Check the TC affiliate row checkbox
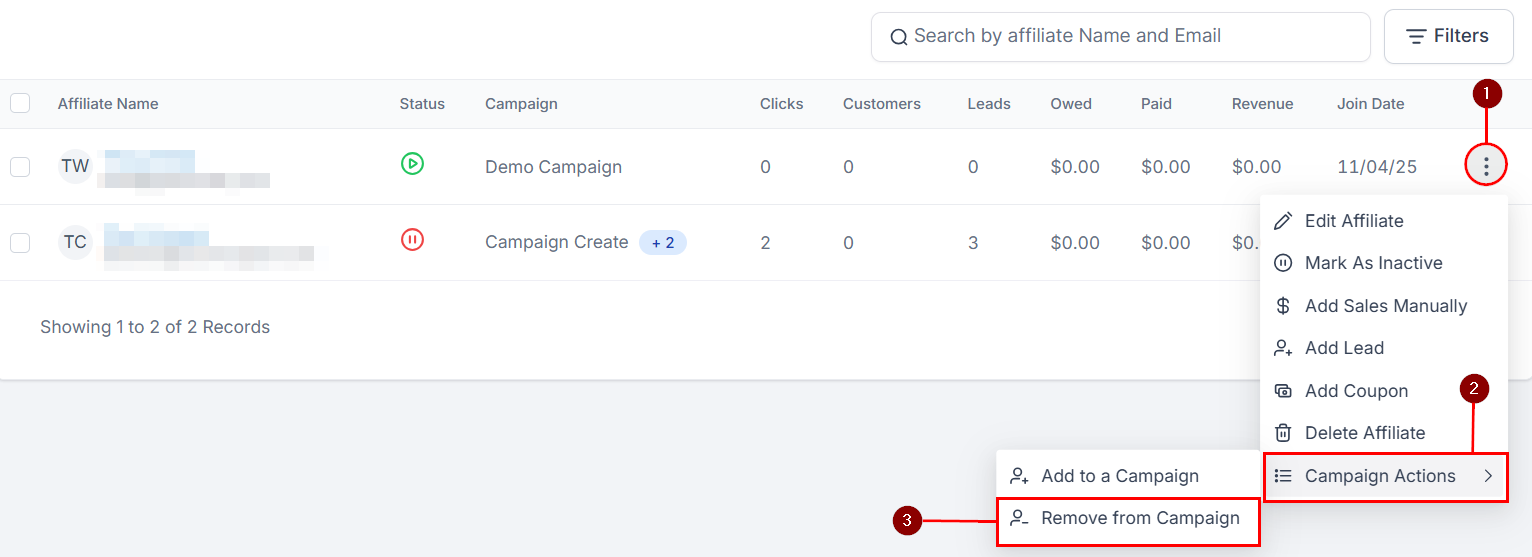Image resolution: width=1532 pixels, height=557 pixels. pos(20,242)
